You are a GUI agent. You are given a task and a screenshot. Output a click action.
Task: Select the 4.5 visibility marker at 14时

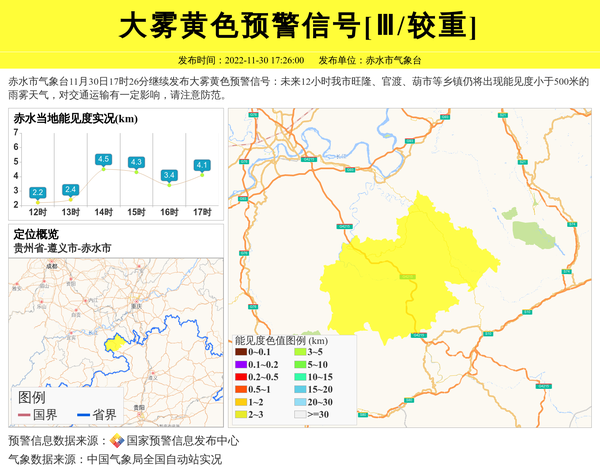coord(103,159)
